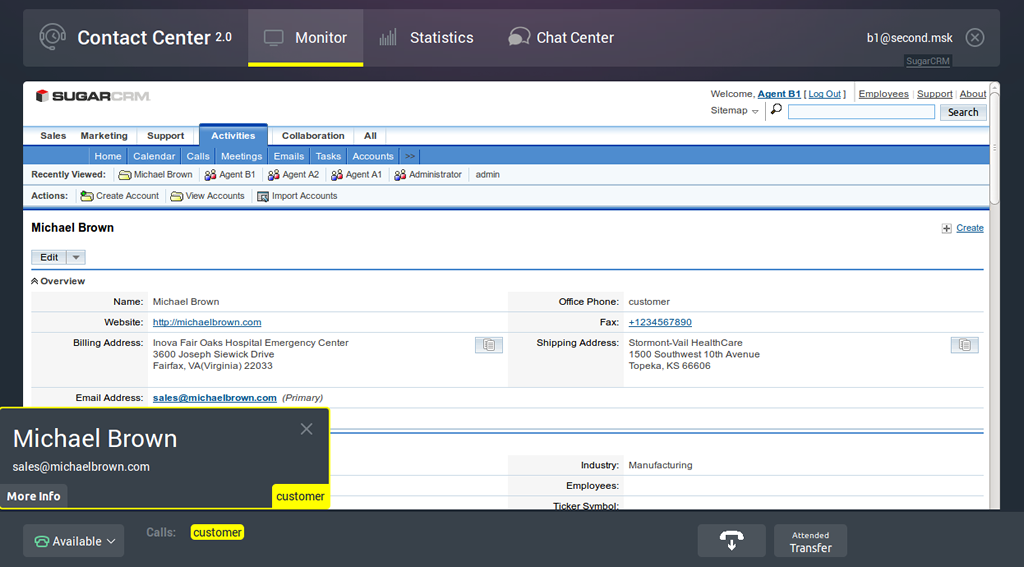Click yellow customer tag in popup
The image size is (1024, 567).
pos(300,496)
